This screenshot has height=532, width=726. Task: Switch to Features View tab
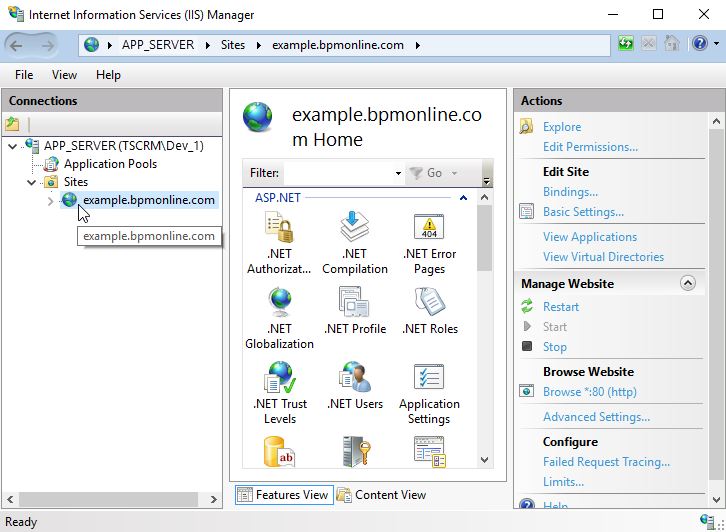(x=284, y=495)
